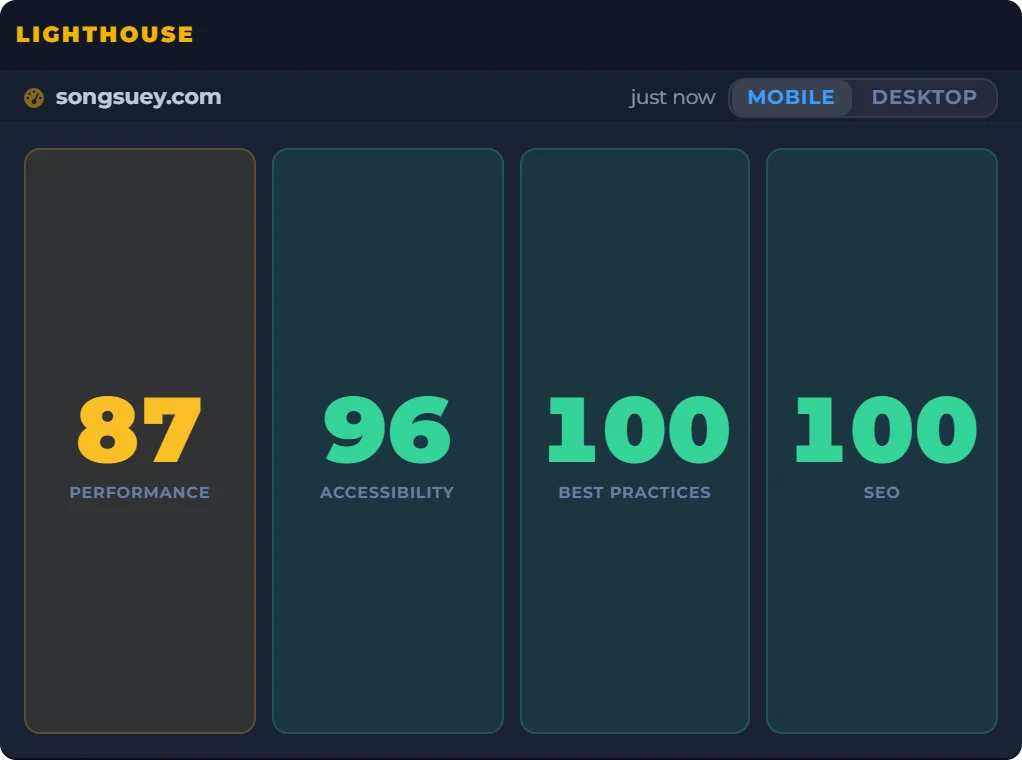Open the songsuey.com site link
Image resolution: width=1022 pixels, height=760 pixels.
click(x=138, y=97)
